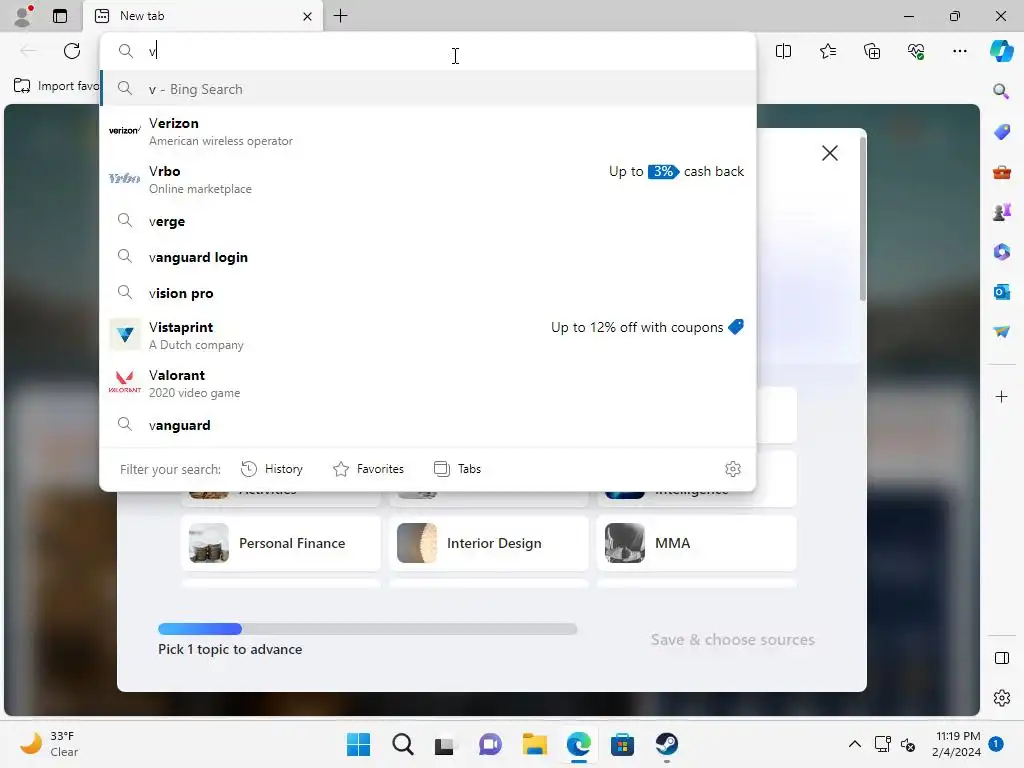Refresh the page
The width and height of the screenshot is (1024, 768).
[x=72, y=51]
